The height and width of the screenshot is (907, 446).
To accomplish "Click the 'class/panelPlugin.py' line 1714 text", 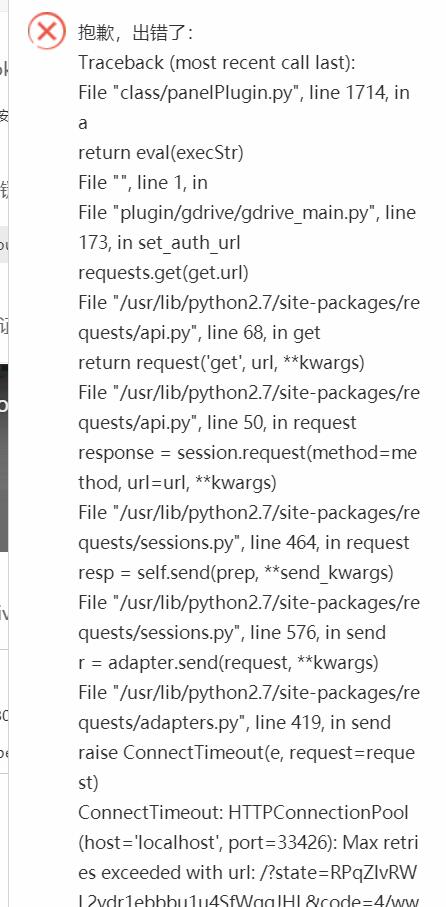I will point(244,93).
